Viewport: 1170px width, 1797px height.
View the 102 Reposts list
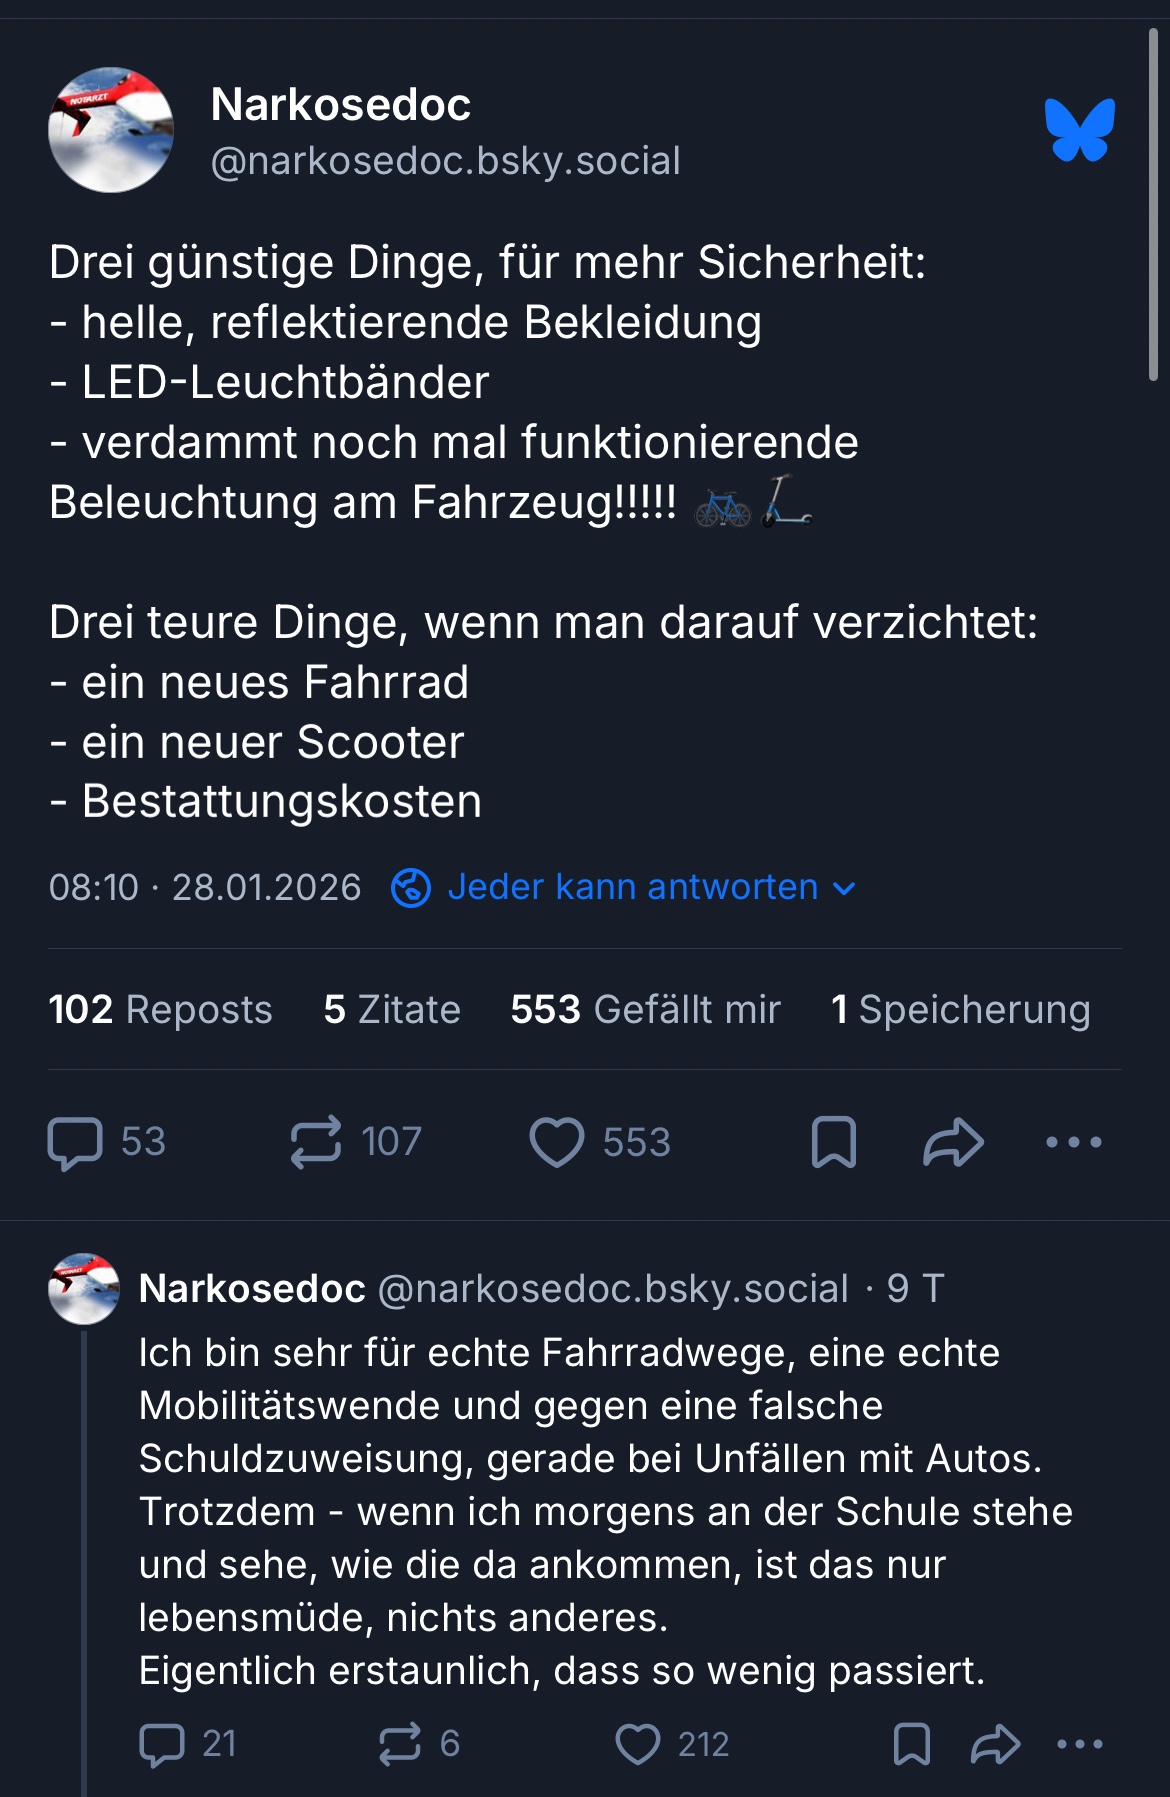160,1010
